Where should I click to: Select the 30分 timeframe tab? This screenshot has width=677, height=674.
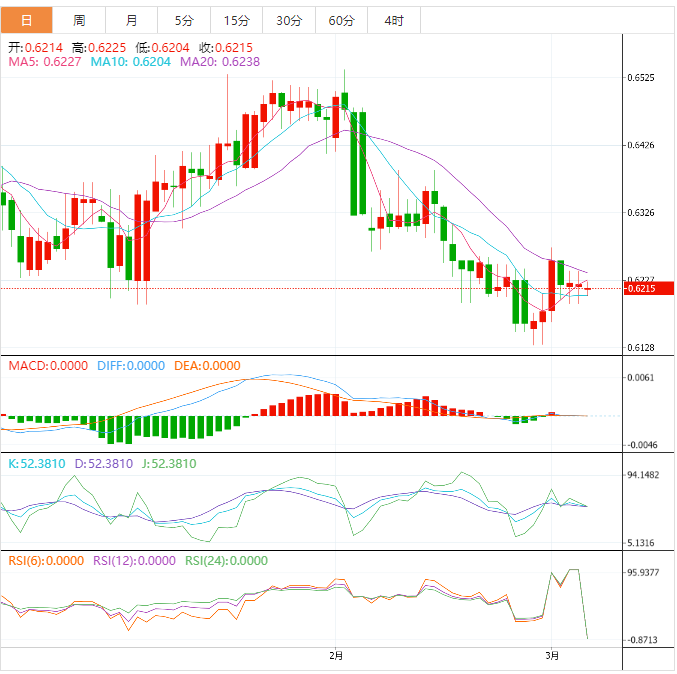click(x=288, y=20)
